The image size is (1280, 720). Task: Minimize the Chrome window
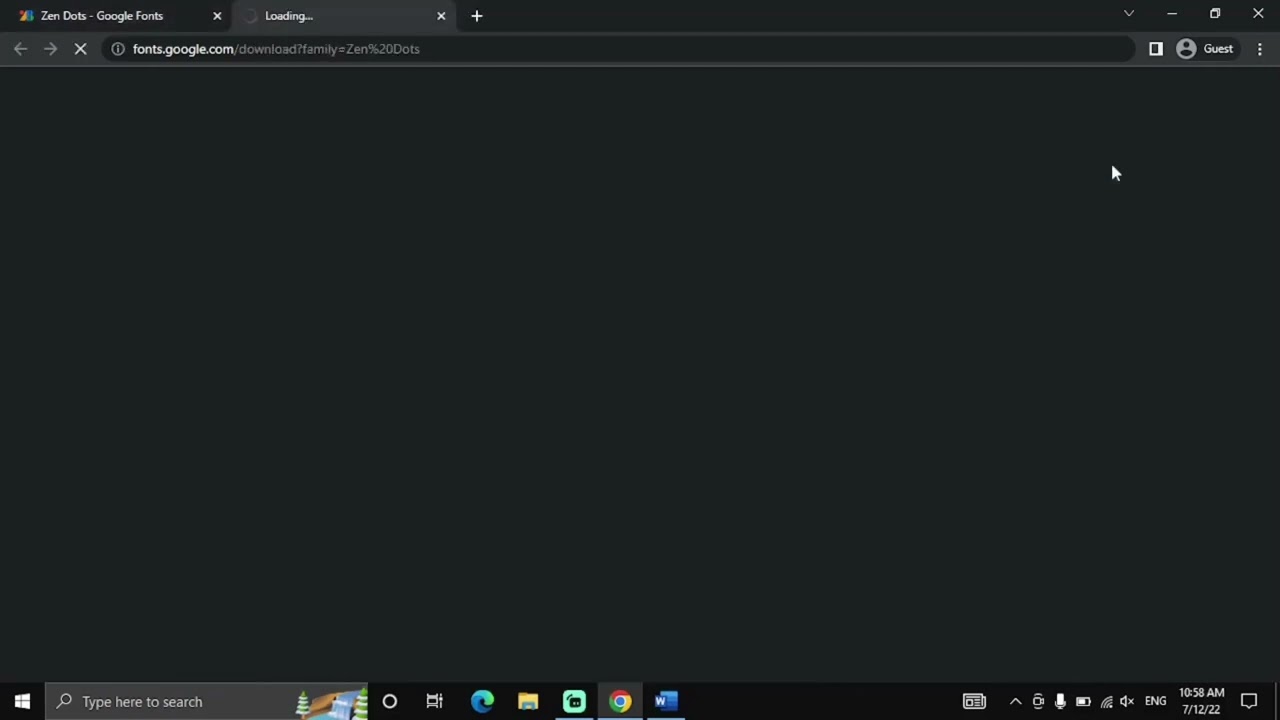click(x=1172, y=14)
